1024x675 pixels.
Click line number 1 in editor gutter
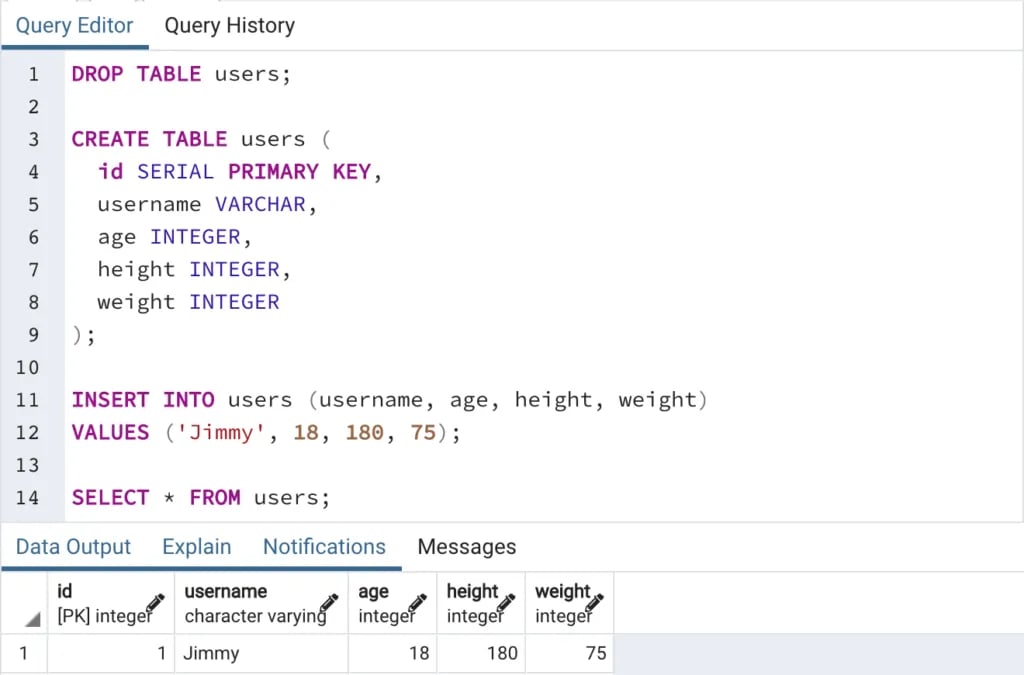[33, 74]
